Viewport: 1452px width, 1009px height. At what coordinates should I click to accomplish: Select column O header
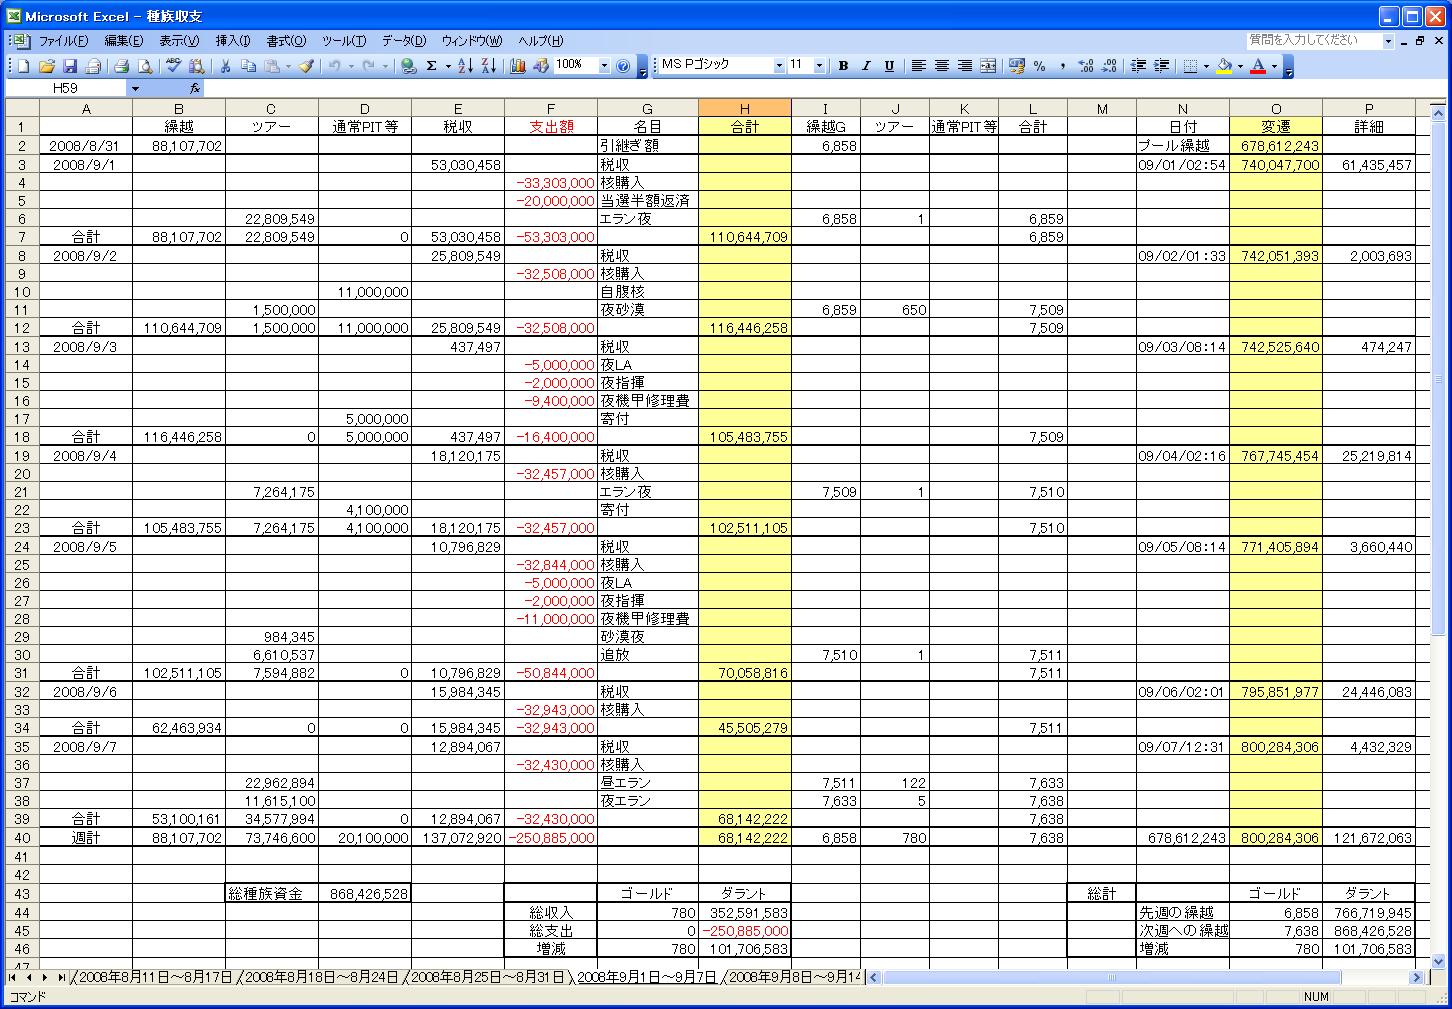pos(1276,109)
